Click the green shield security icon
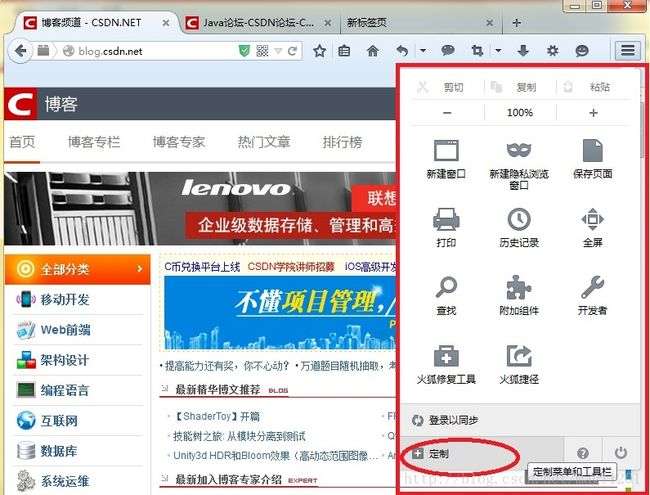Image resolution: width=650 pixels, height=495 pixels. click(x=244, y=51)
